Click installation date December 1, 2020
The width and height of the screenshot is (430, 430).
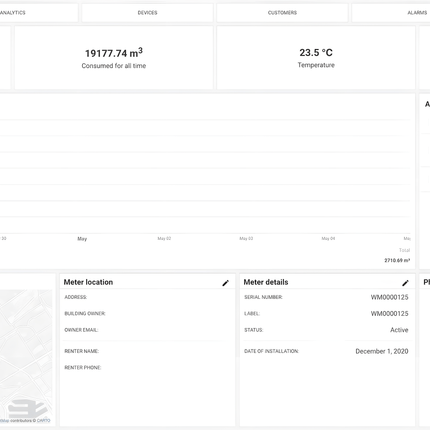point(382,351)
